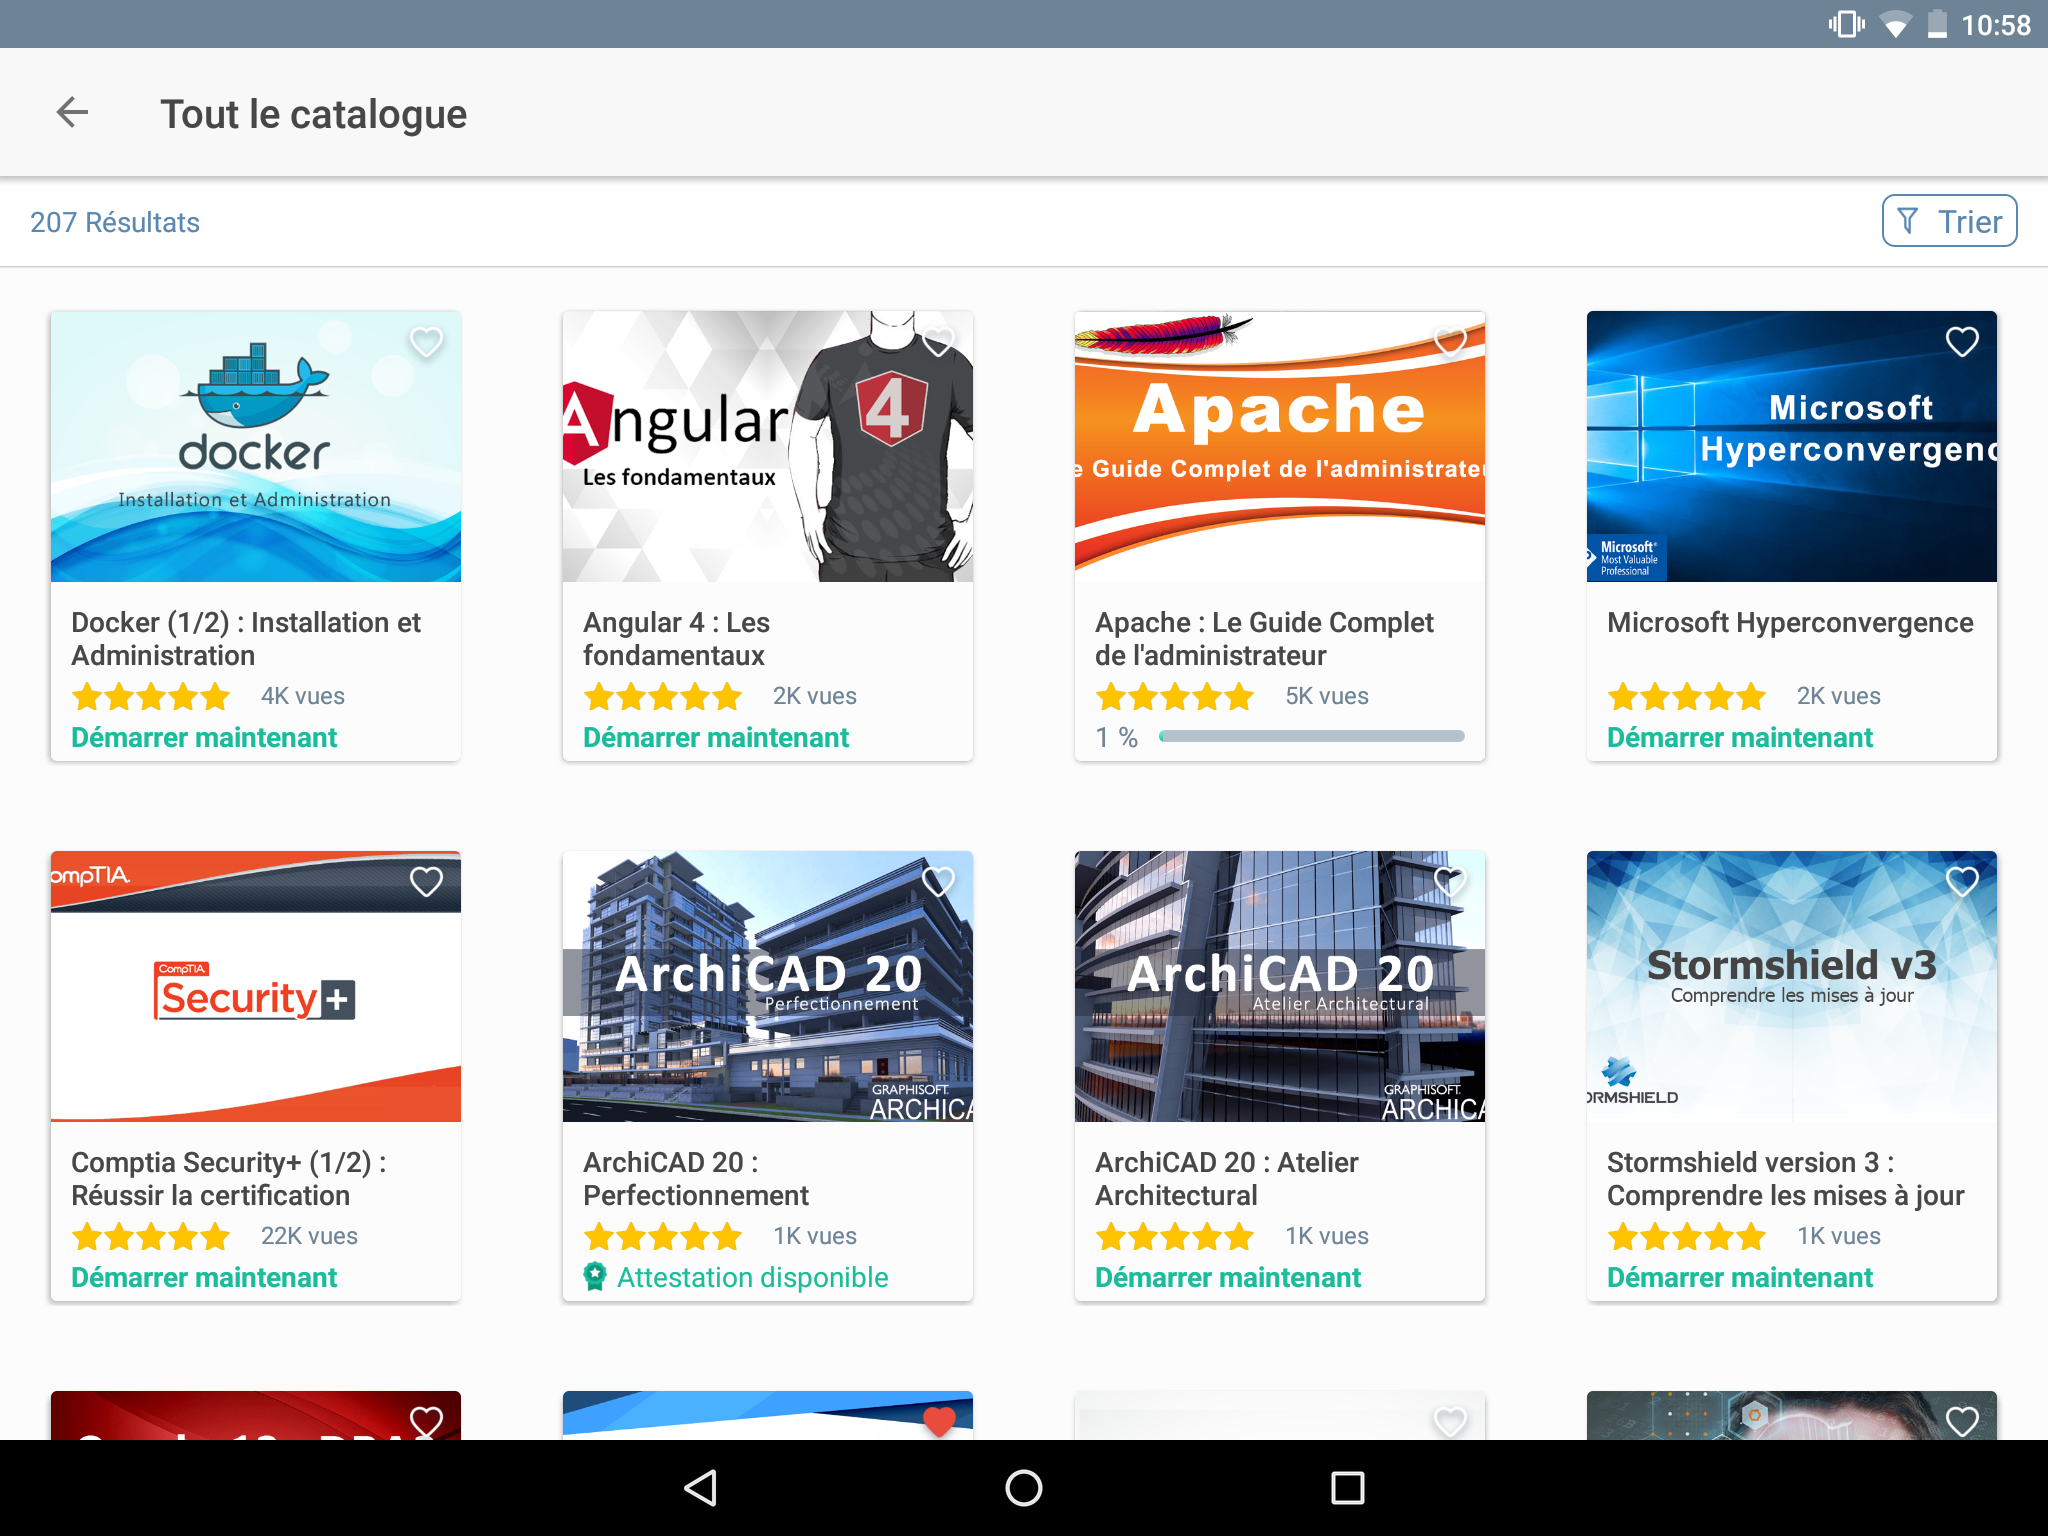Toggle heart on ArchiCAD 20 Perfectionnement card
The image size is (2048, 1536).
(938, 882)
